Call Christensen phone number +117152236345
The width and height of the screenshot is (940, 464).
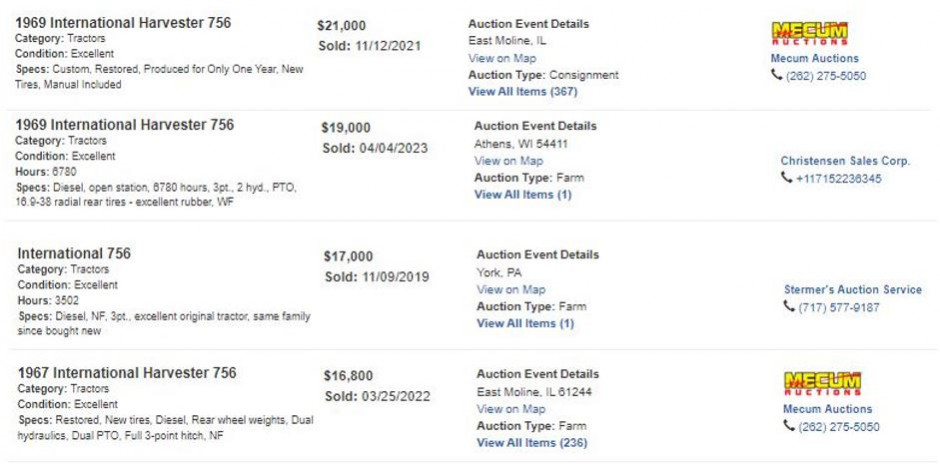[839, 179]
